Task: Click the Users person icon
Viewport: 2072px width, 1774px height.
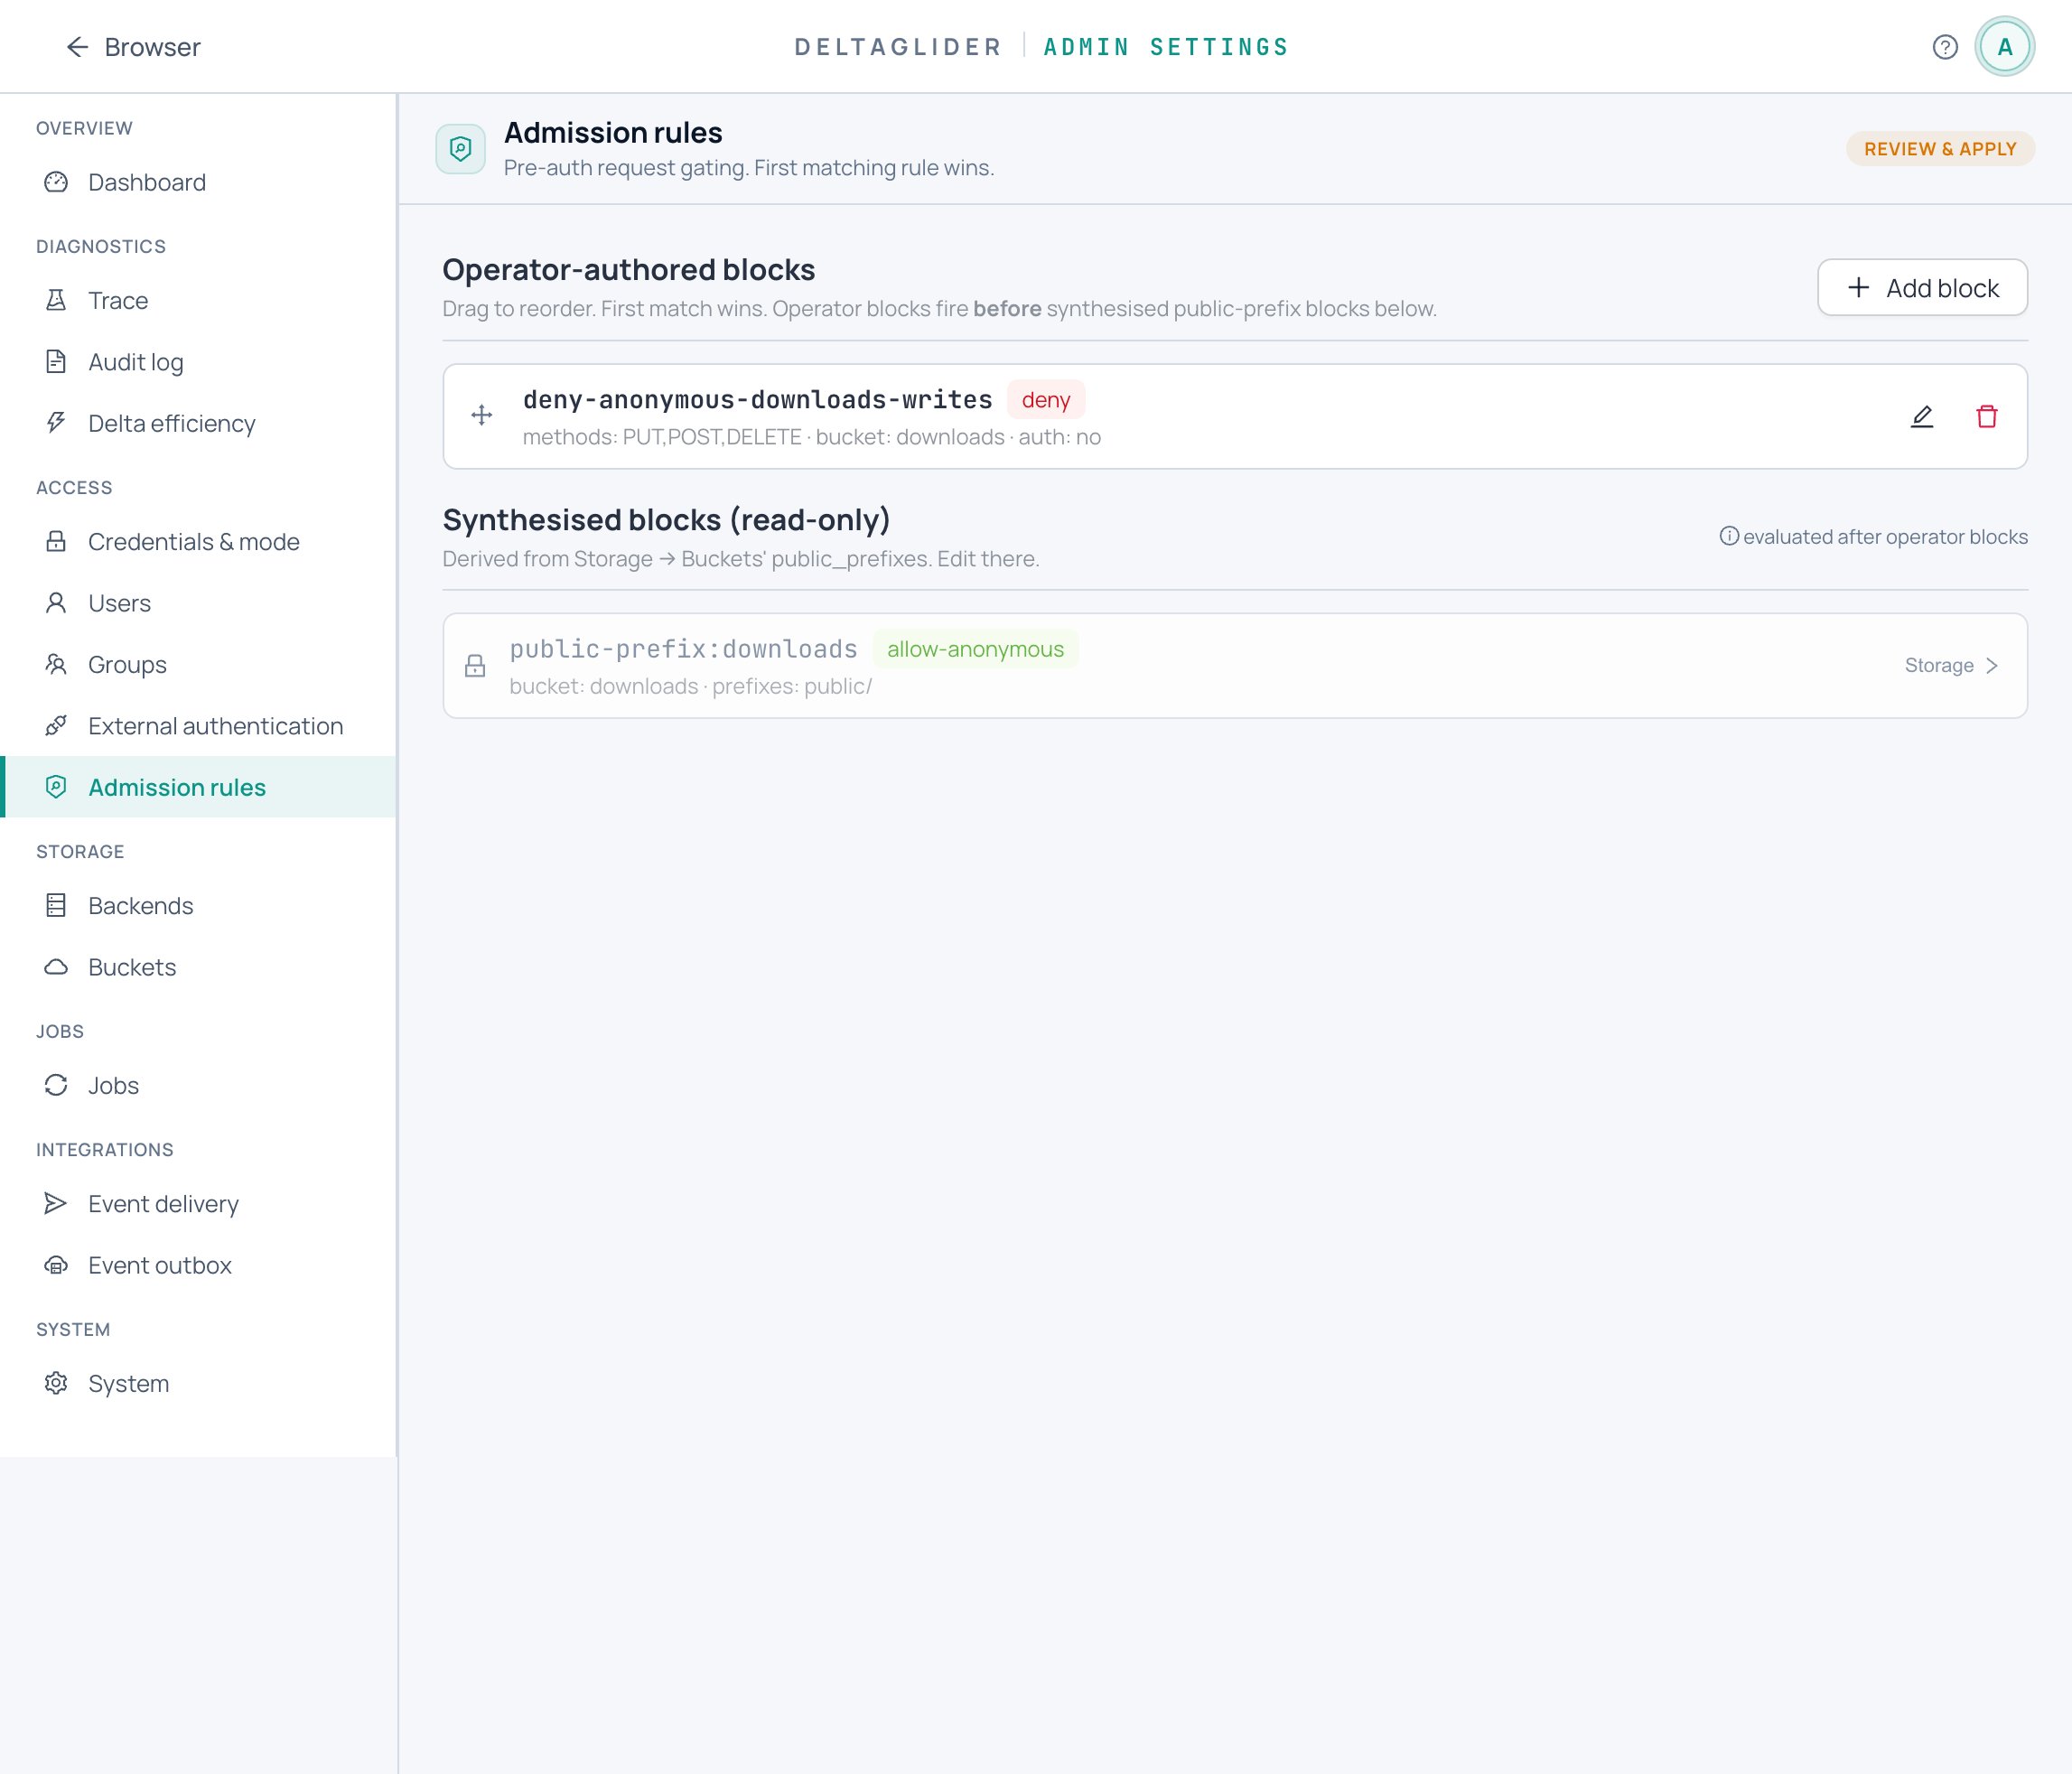Action: coord(56,603)
